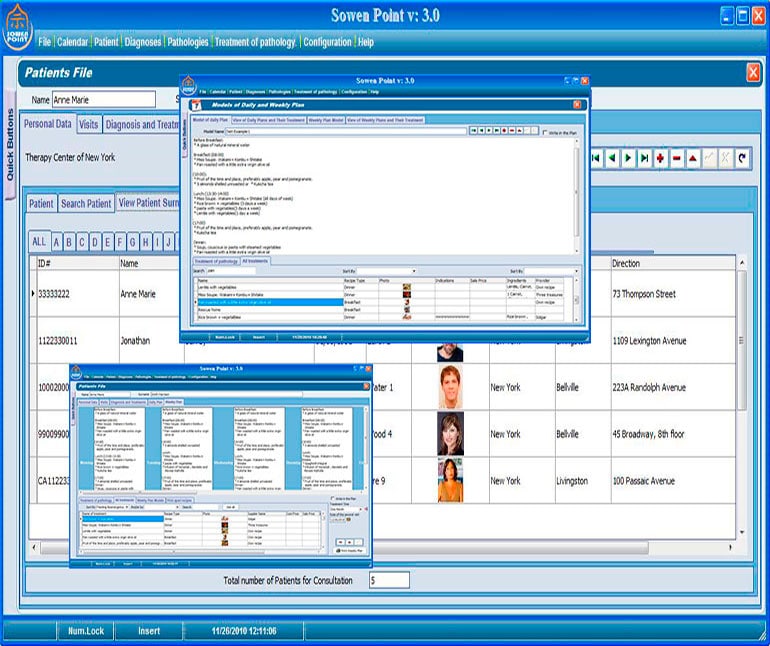This screenshot has height=646, width=770.
Task: Click the previous record green arrow
Action: [x=613, y=158]
